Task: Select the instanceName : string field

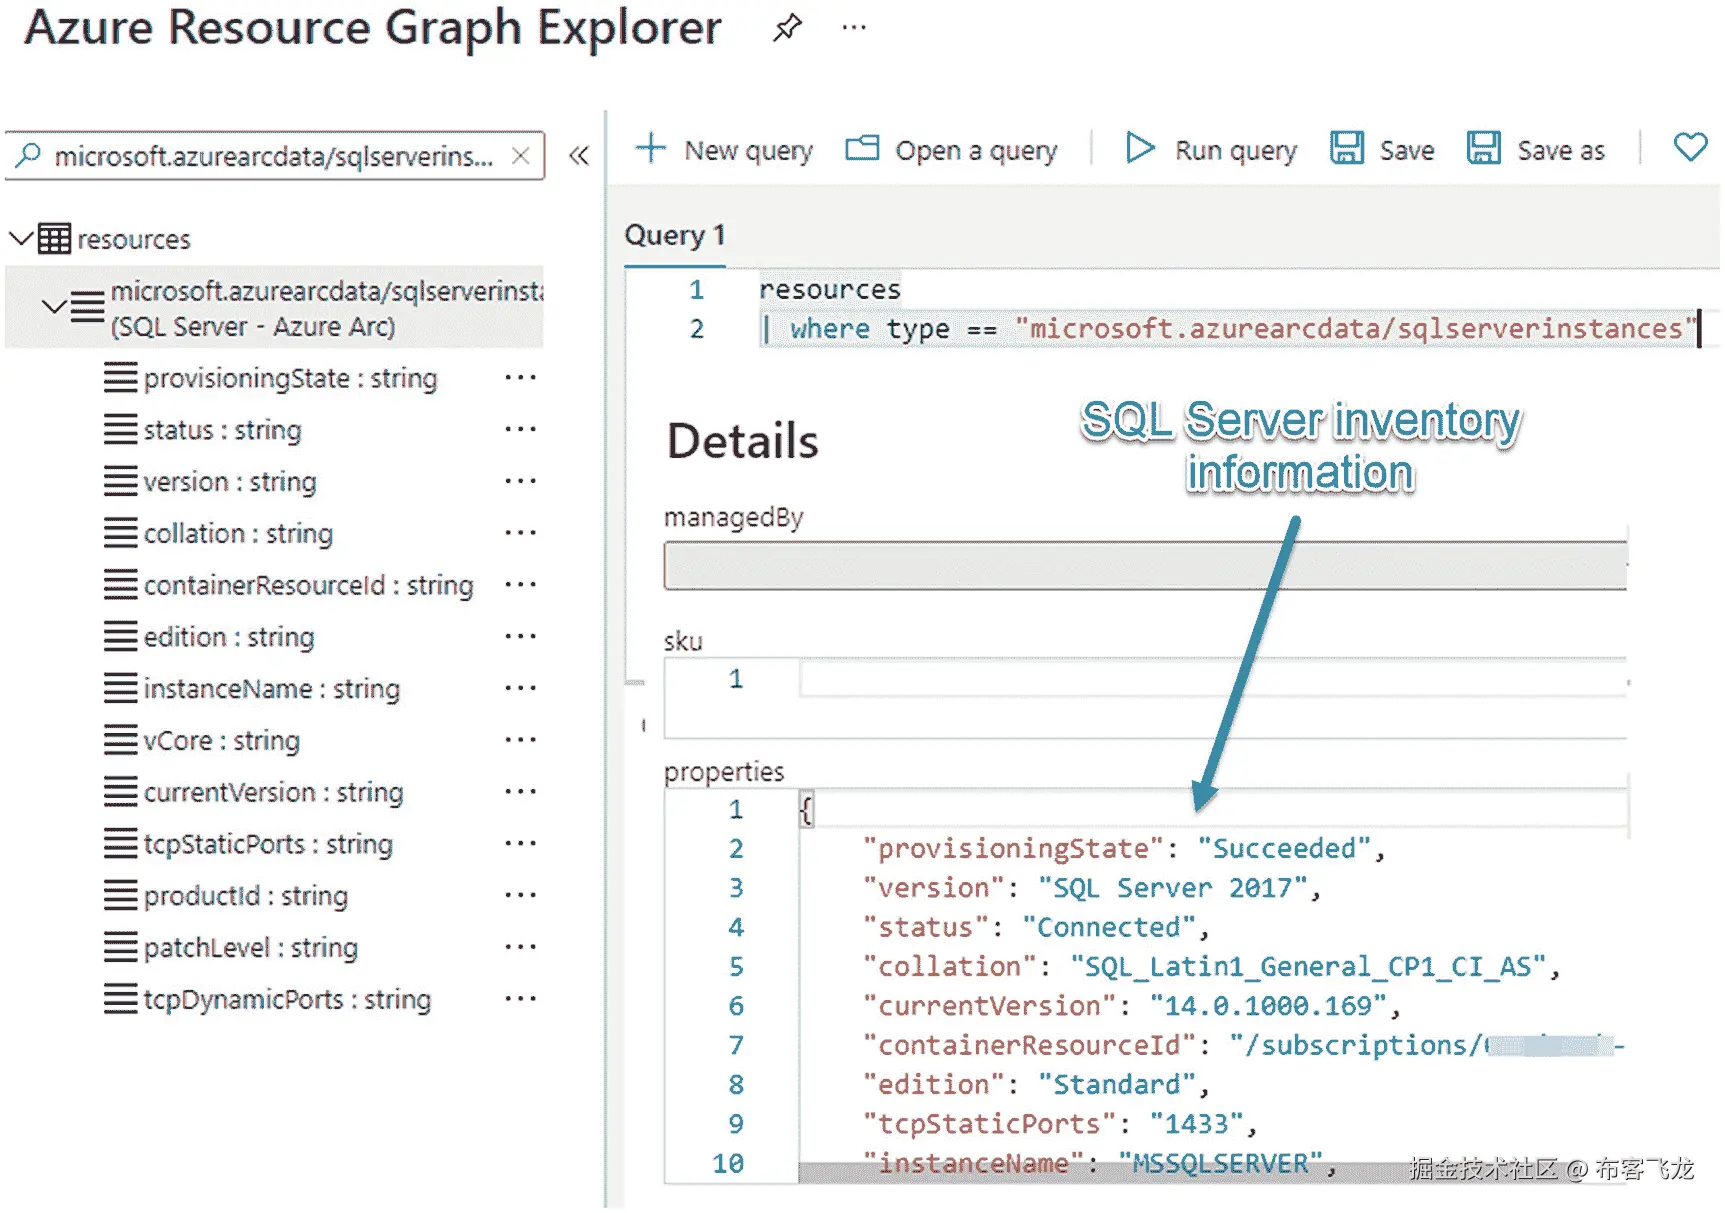Action: [271, 689]
